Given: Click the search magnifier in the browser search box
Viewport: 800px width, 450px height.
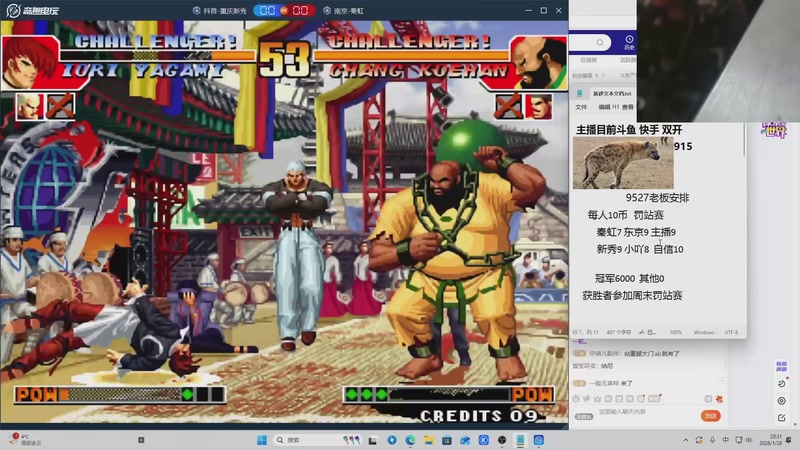Looking at the screenshot, I should tap(600, 42).
